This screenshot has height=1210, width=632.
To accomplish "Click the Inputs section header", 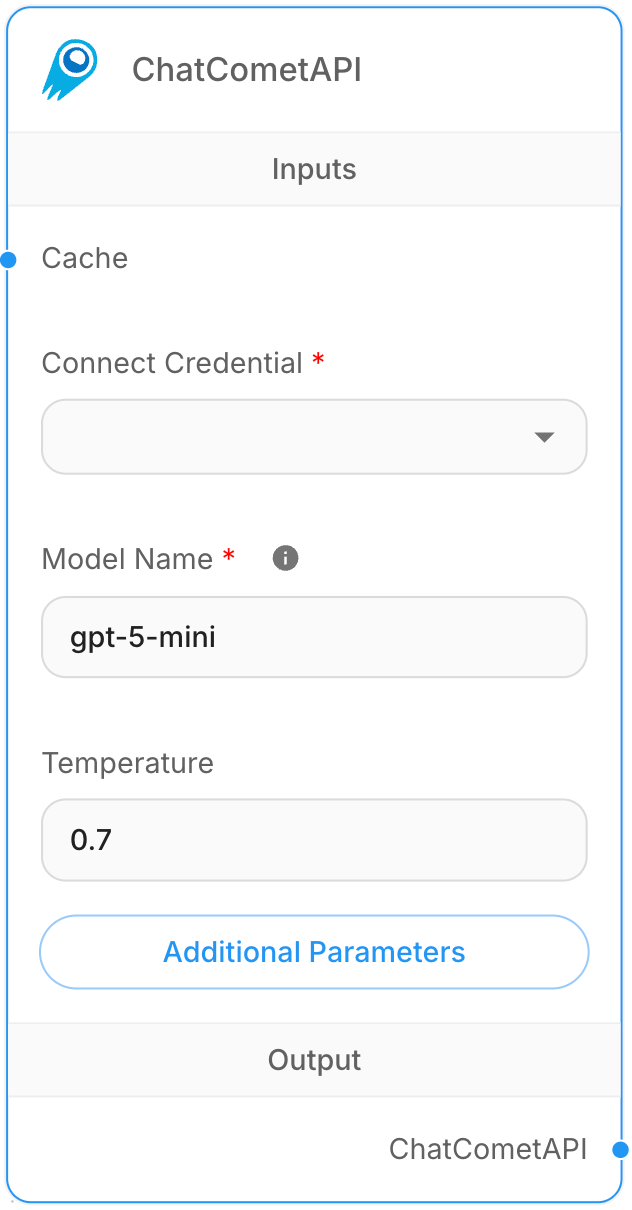I will (314, 169).
